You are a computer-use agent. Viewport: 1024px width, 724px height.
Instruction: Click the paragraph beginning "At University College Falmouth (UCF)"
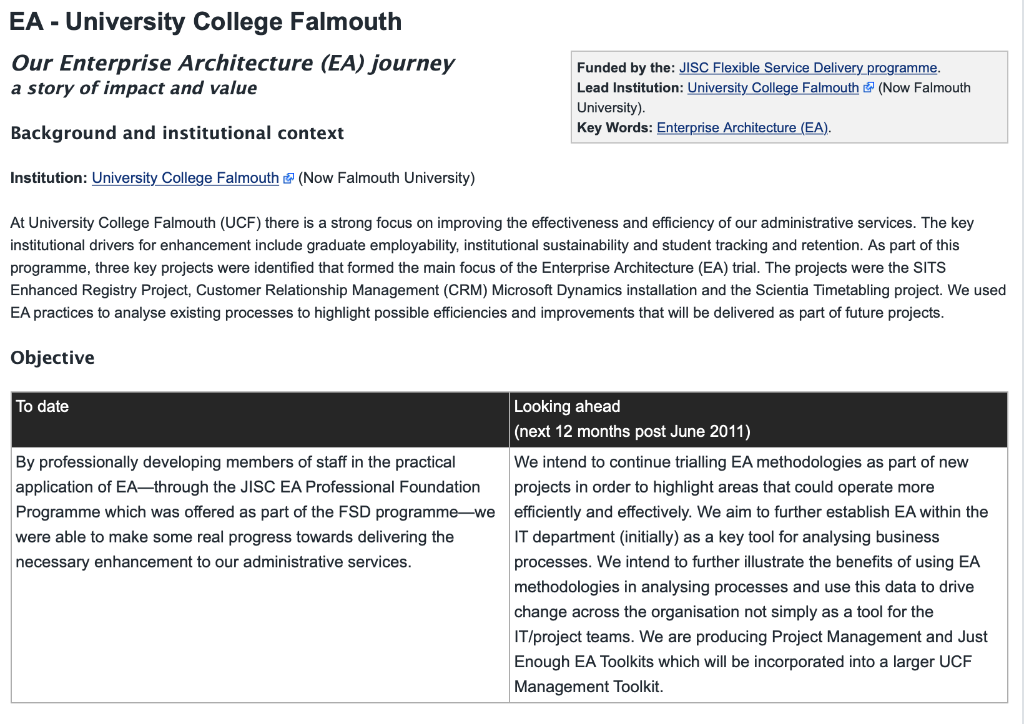(x=490, y=268)
